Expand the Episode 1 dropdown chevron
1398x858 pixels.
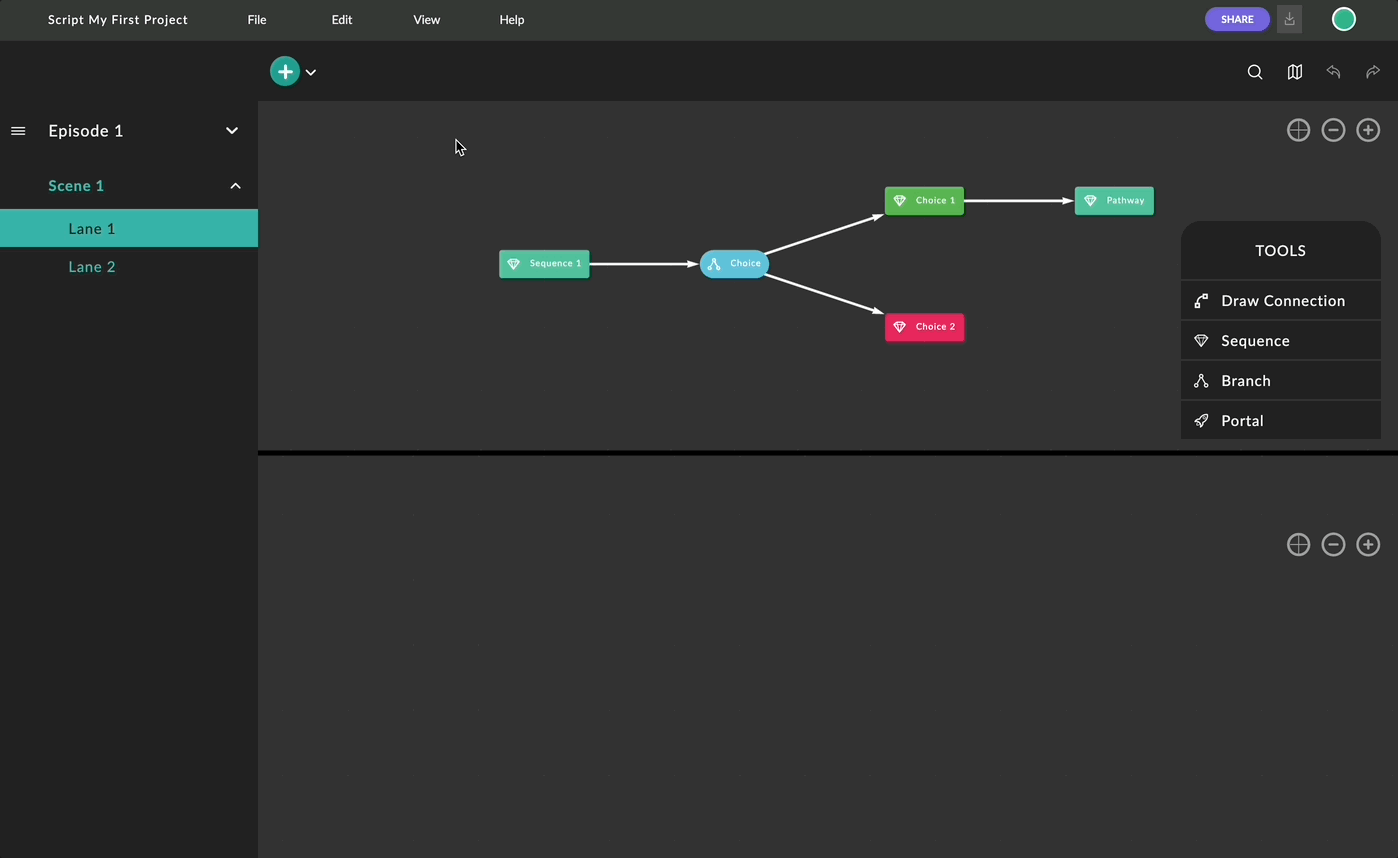tap(232, 131)
